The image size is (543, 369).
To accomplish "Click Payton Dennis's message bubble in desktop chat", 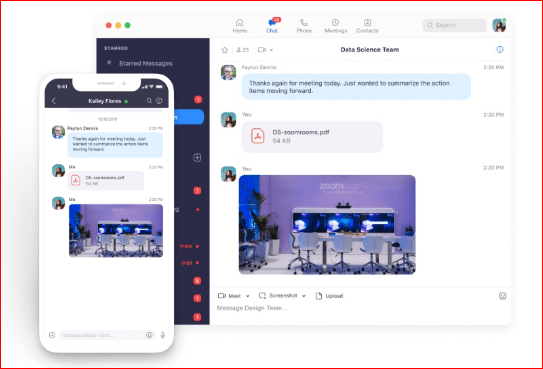I will (356, 87).
